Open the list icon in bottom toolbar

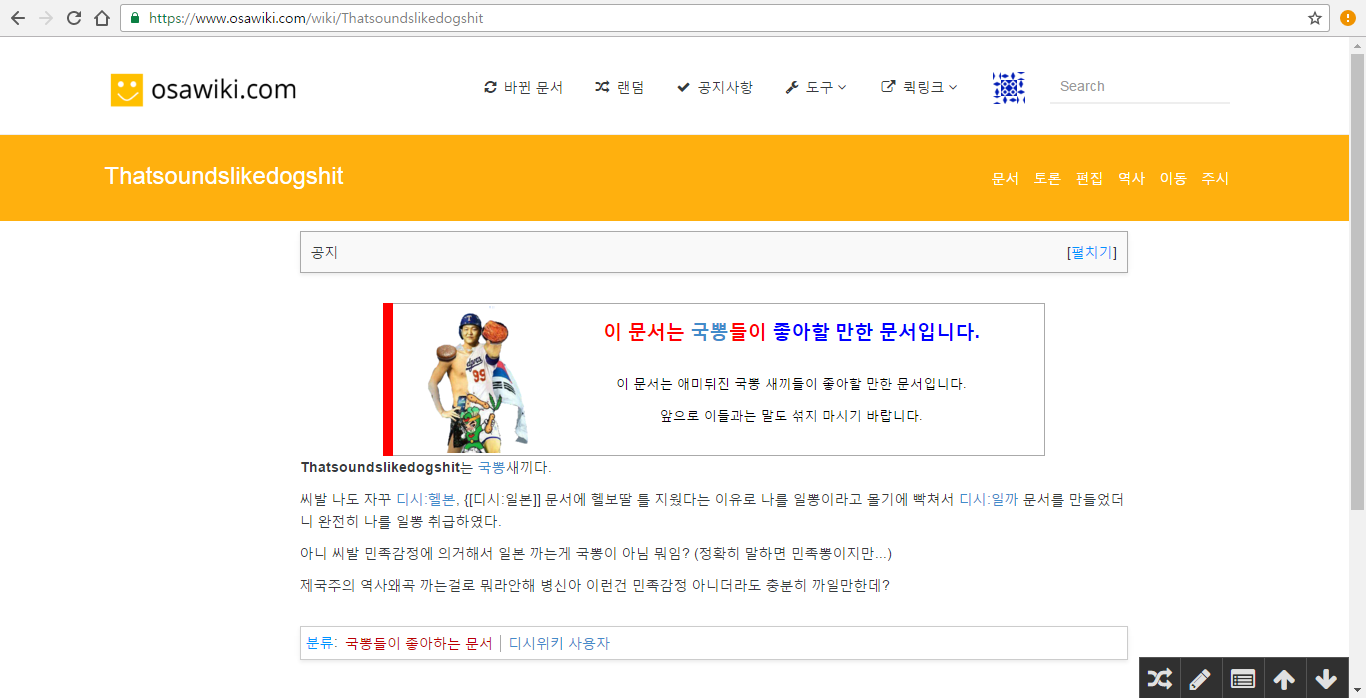click(x=1243, y=679)
